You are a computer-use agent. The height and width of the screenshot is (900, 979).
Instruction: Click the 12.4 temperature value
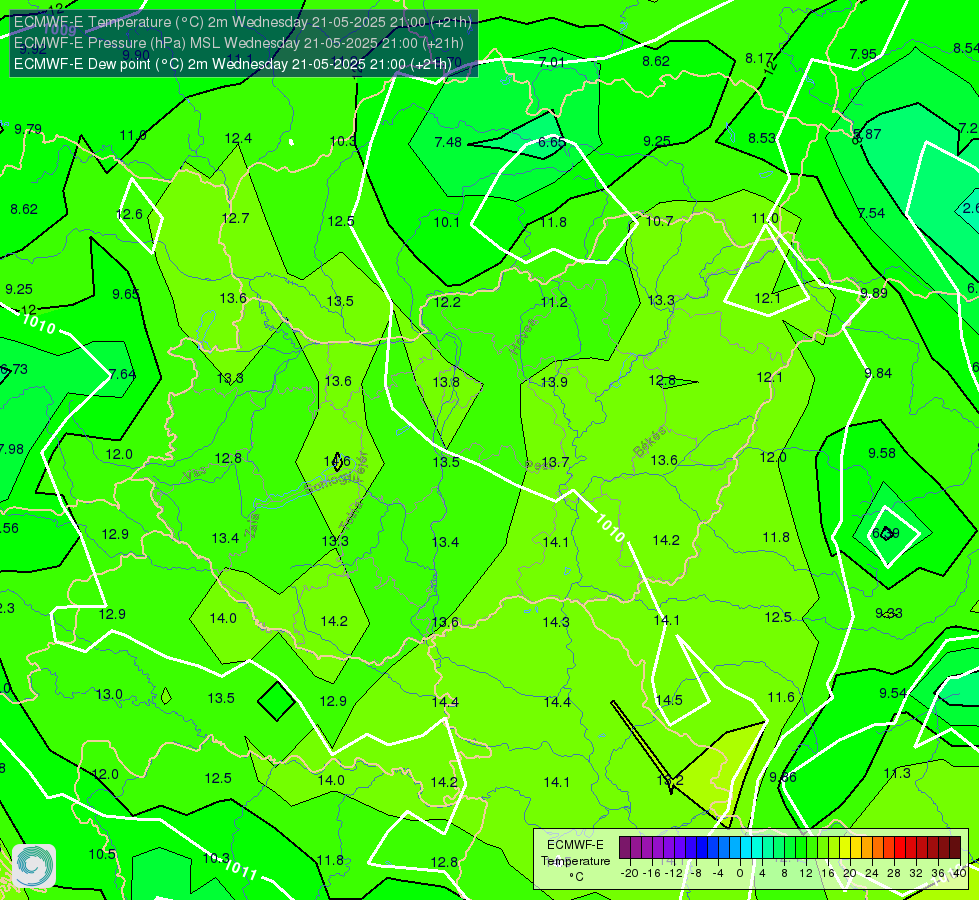(238, 139)
